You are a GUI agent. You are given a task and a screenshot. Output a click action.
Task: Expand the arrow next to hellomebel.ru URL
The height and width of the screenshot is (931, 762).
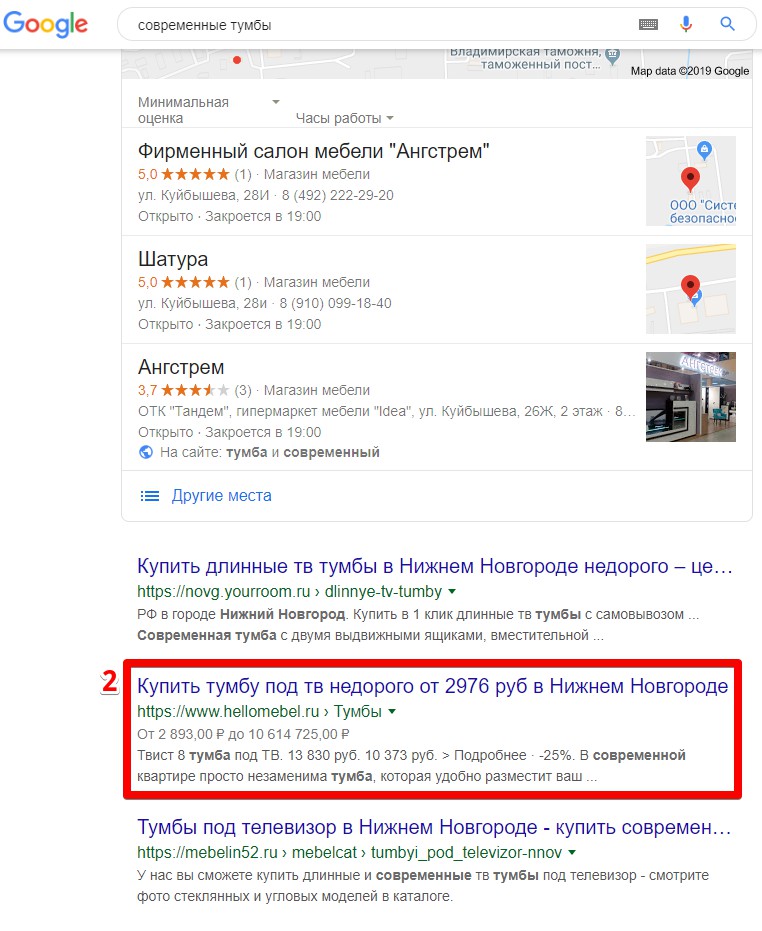pos(392,711)
